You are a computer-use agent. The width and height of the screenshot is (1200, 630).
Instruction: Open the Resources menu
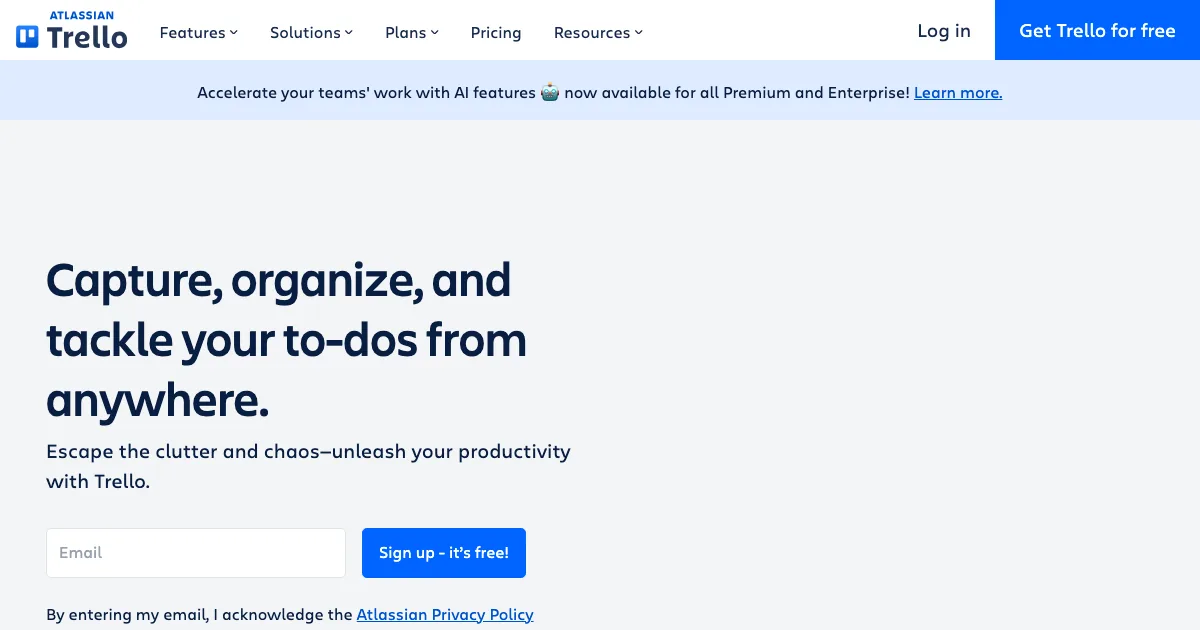click(592, 33)
